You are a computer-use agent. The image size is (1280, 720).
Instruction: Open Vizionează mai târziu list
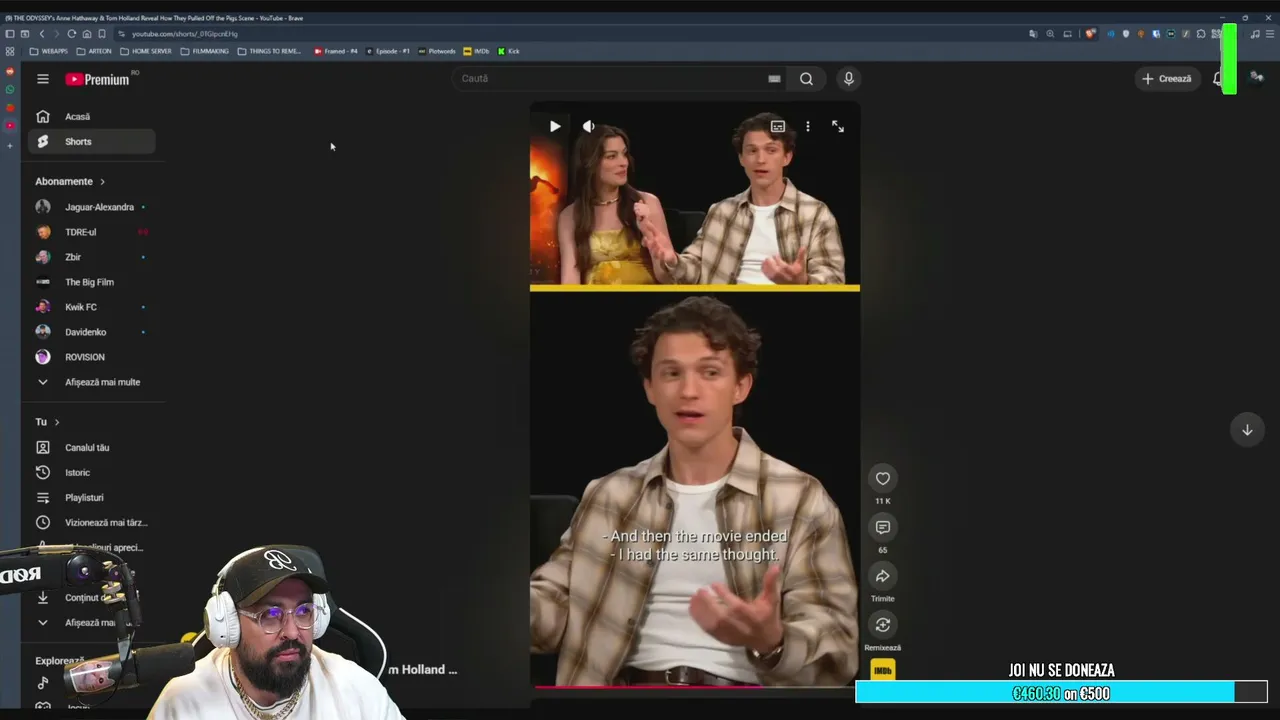click(91, 523)
